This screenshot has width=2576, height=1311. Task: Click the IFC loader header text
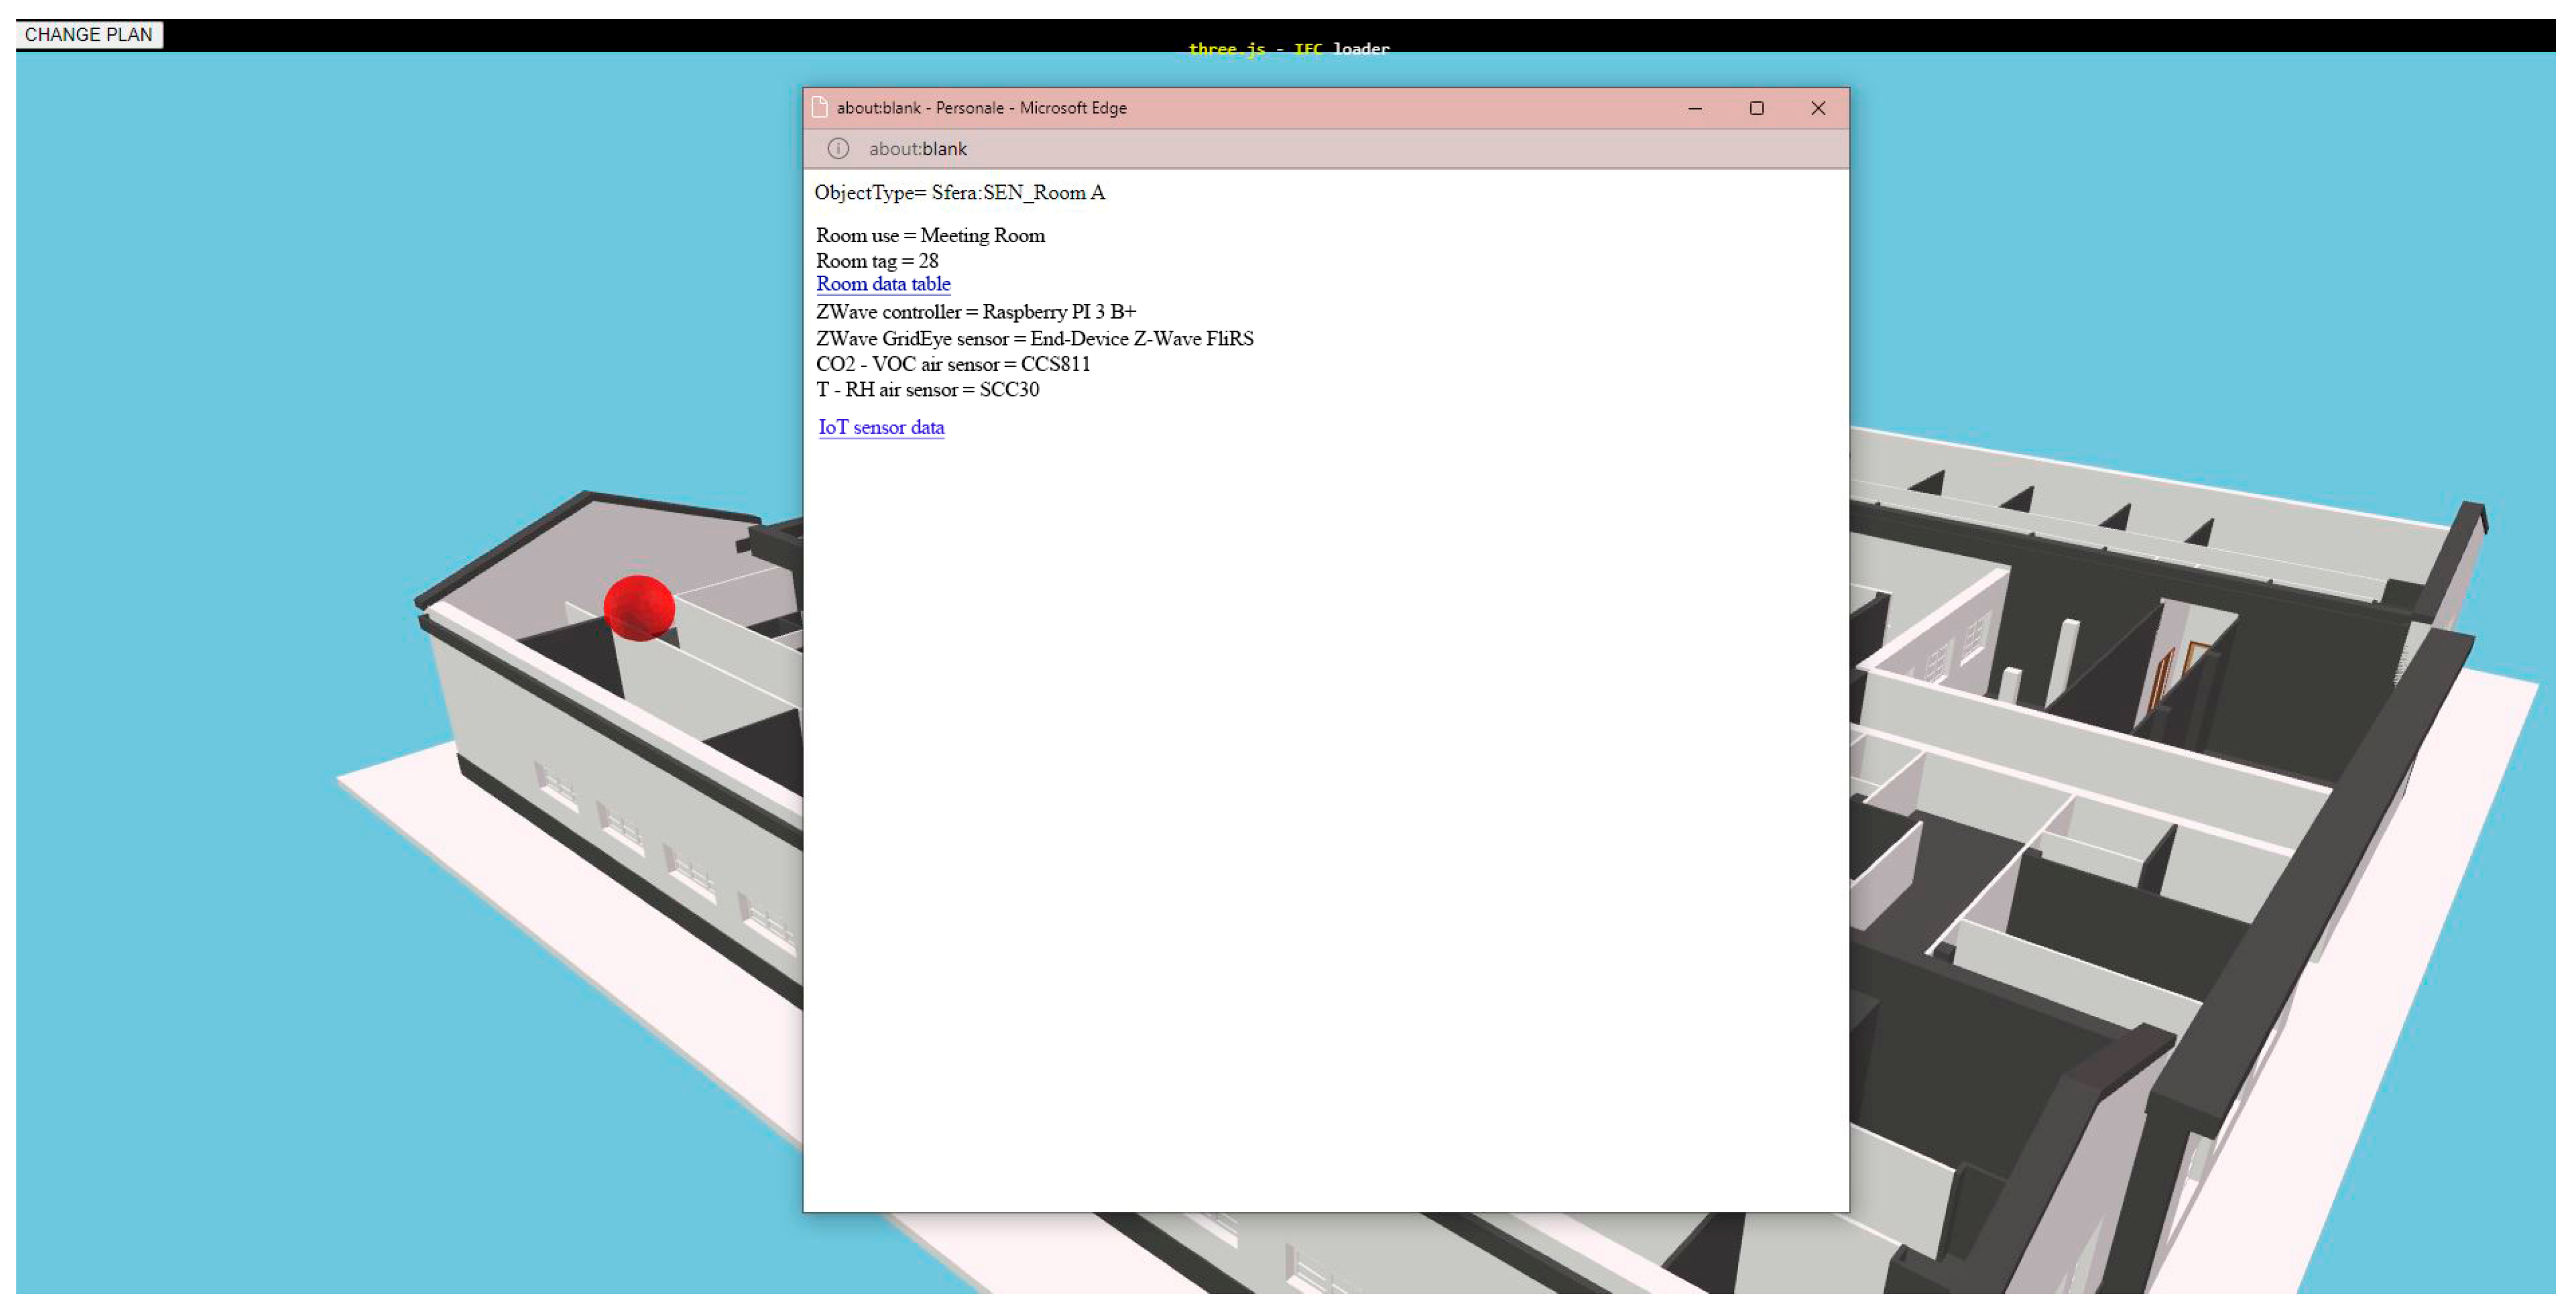pos(1341,49)
